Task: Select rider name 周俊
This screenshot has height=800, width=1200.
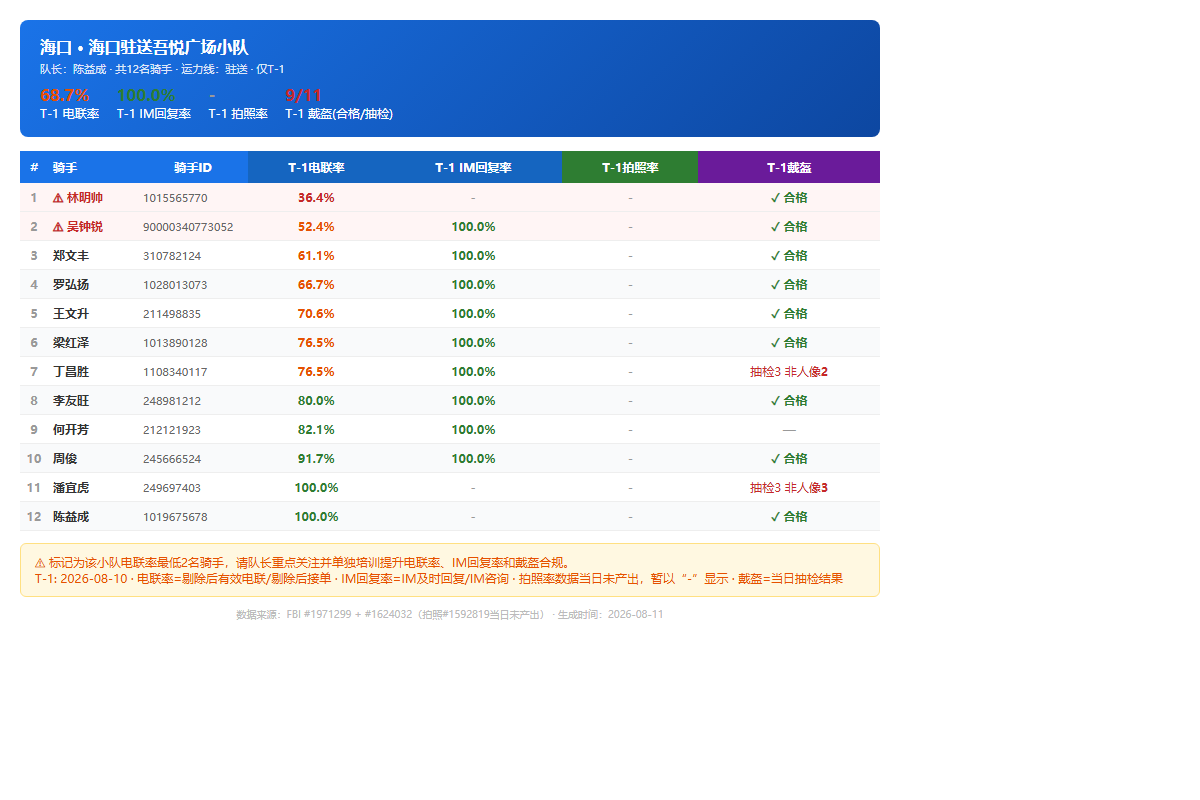Action: click(65, 459)
